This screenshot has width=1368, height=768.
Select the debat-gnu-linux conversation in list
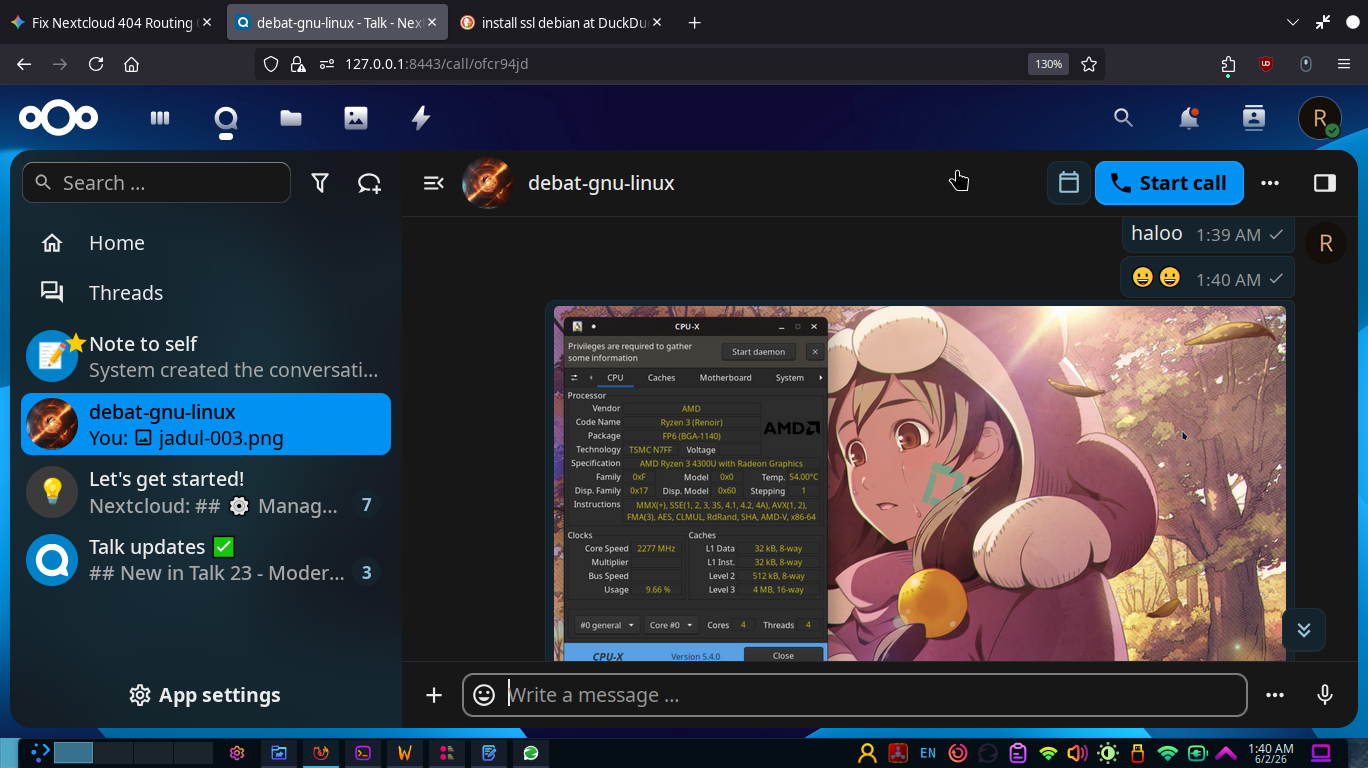coord(206,424)
